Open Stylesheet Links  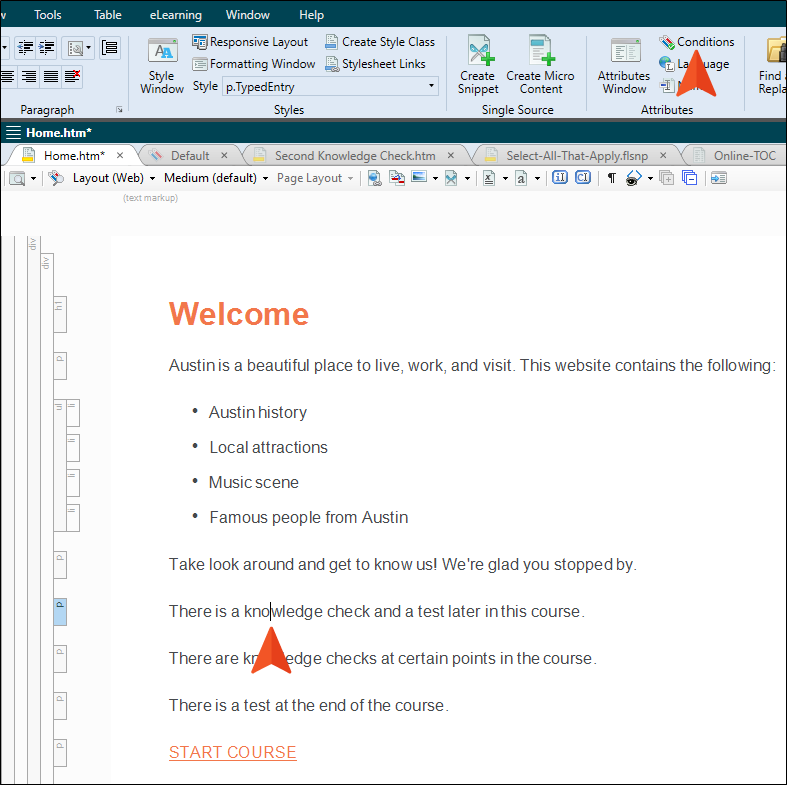(375, 64)
